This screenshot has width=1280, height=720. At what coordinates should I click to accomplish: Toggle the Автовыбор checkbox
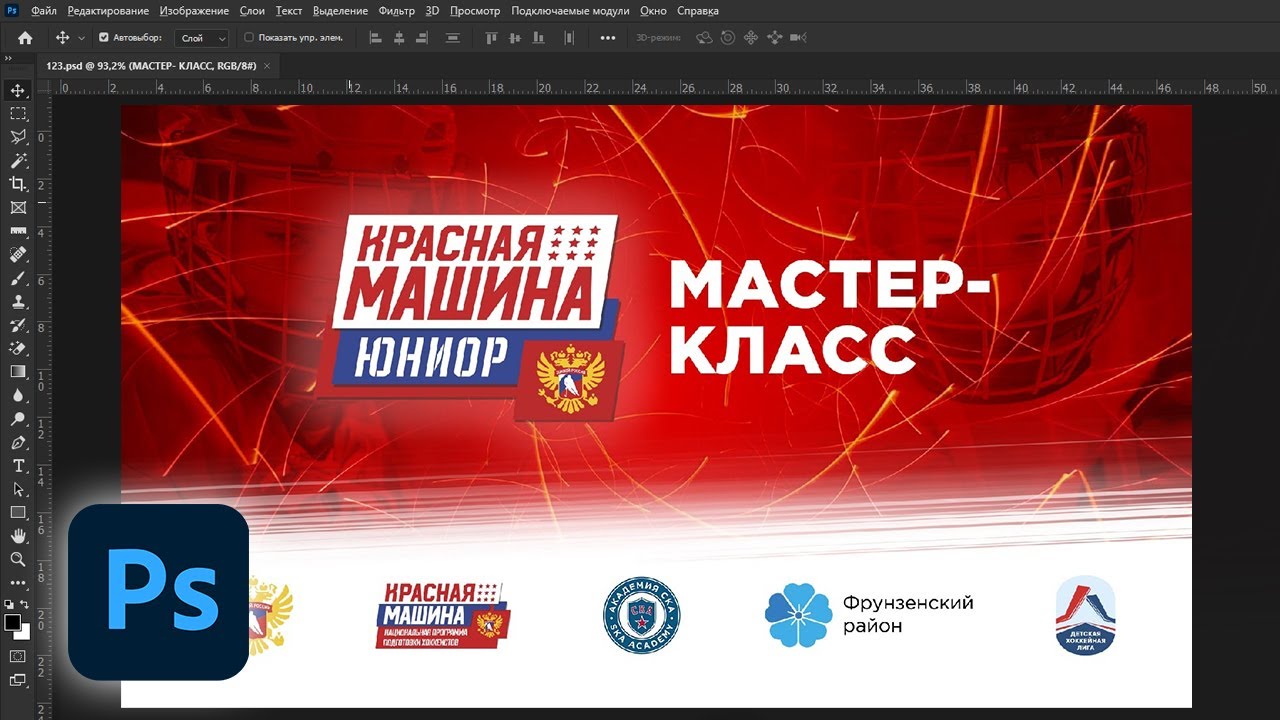pos(104,38)
